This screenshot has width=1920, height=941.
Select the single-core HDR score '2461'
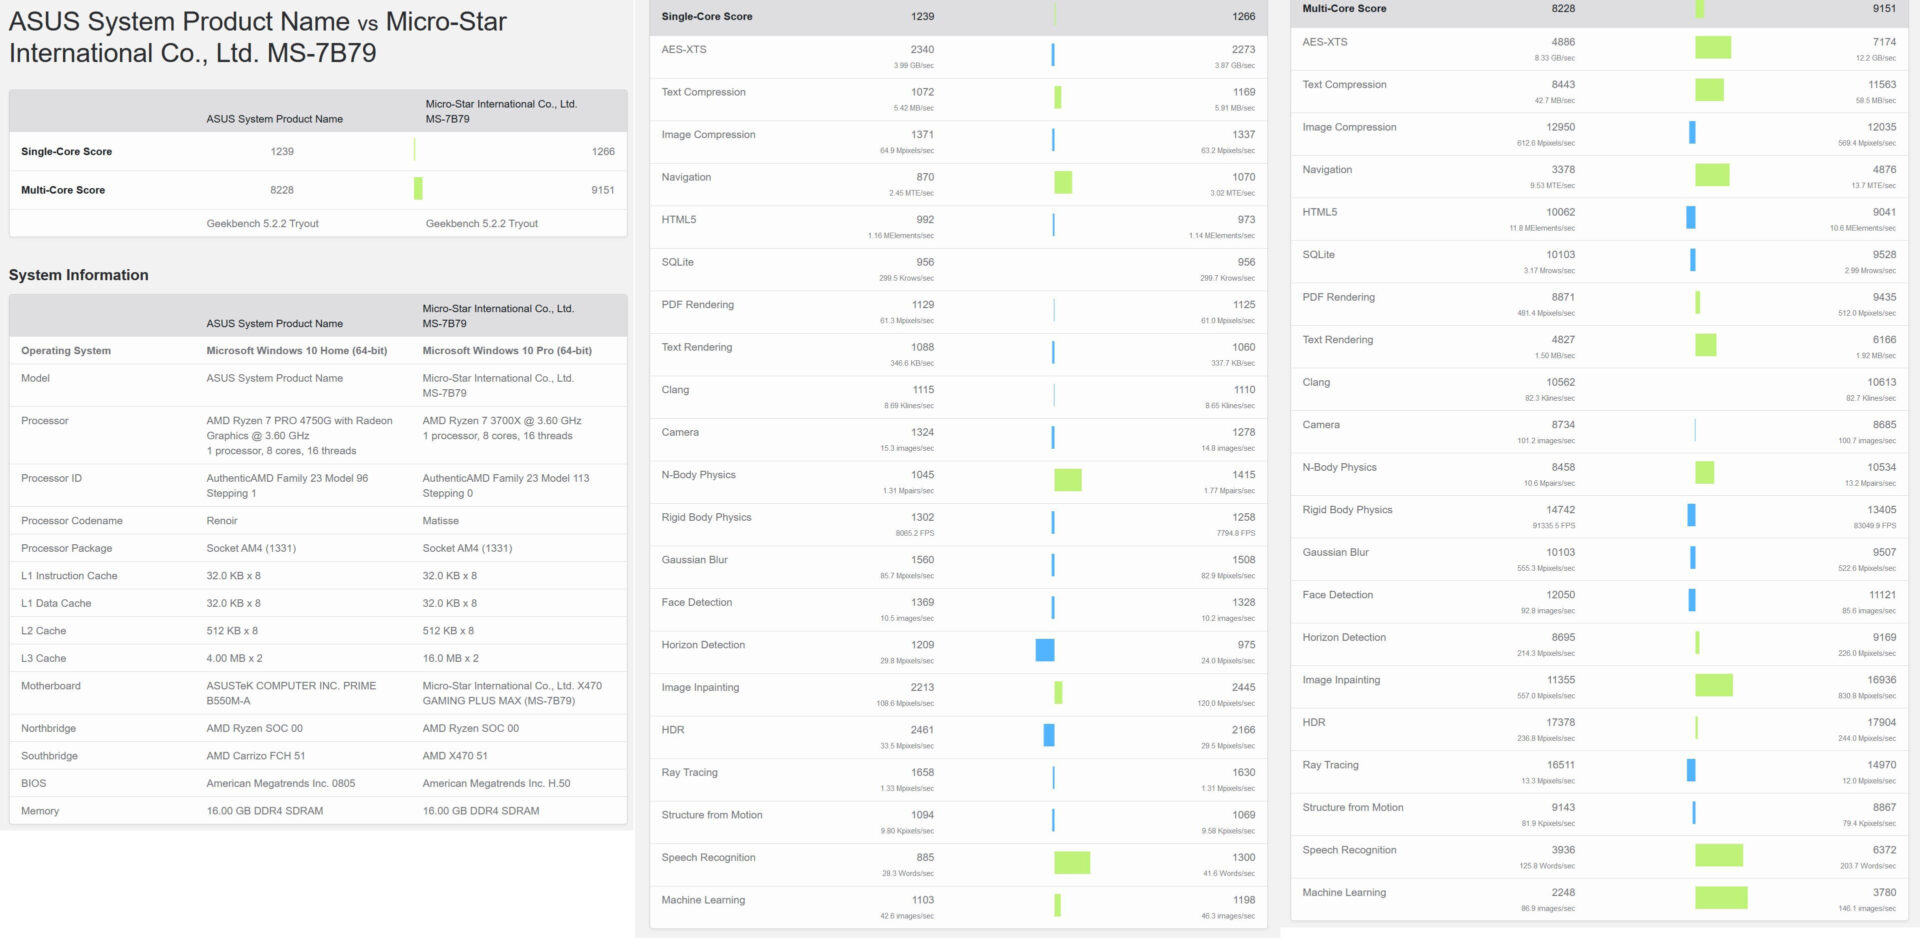point(922,730)
